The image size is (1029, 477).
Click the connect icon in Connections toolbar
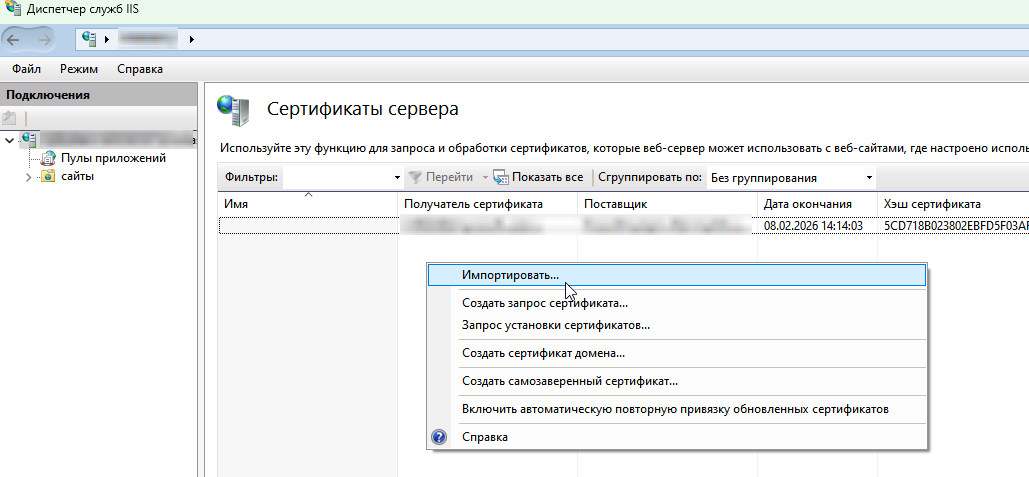(x=10, y=118)
